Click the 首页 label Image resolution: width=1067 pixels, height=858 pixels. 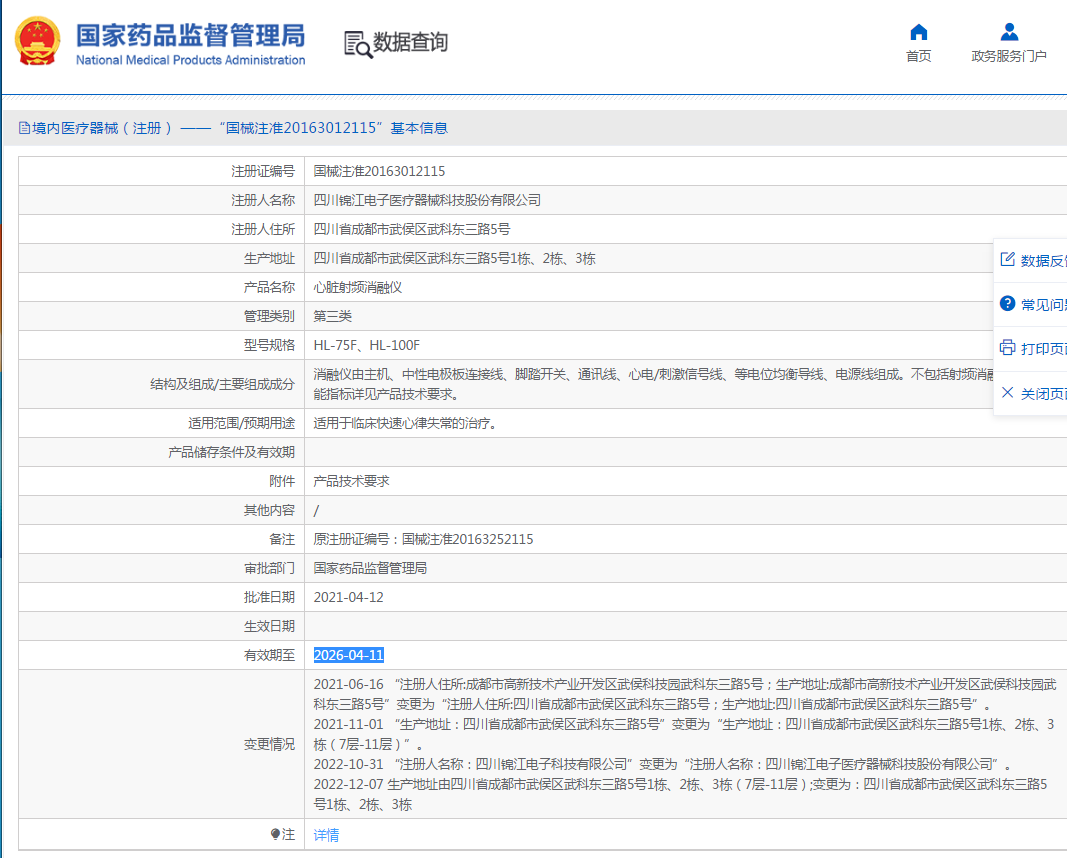(x=919, y=56)
